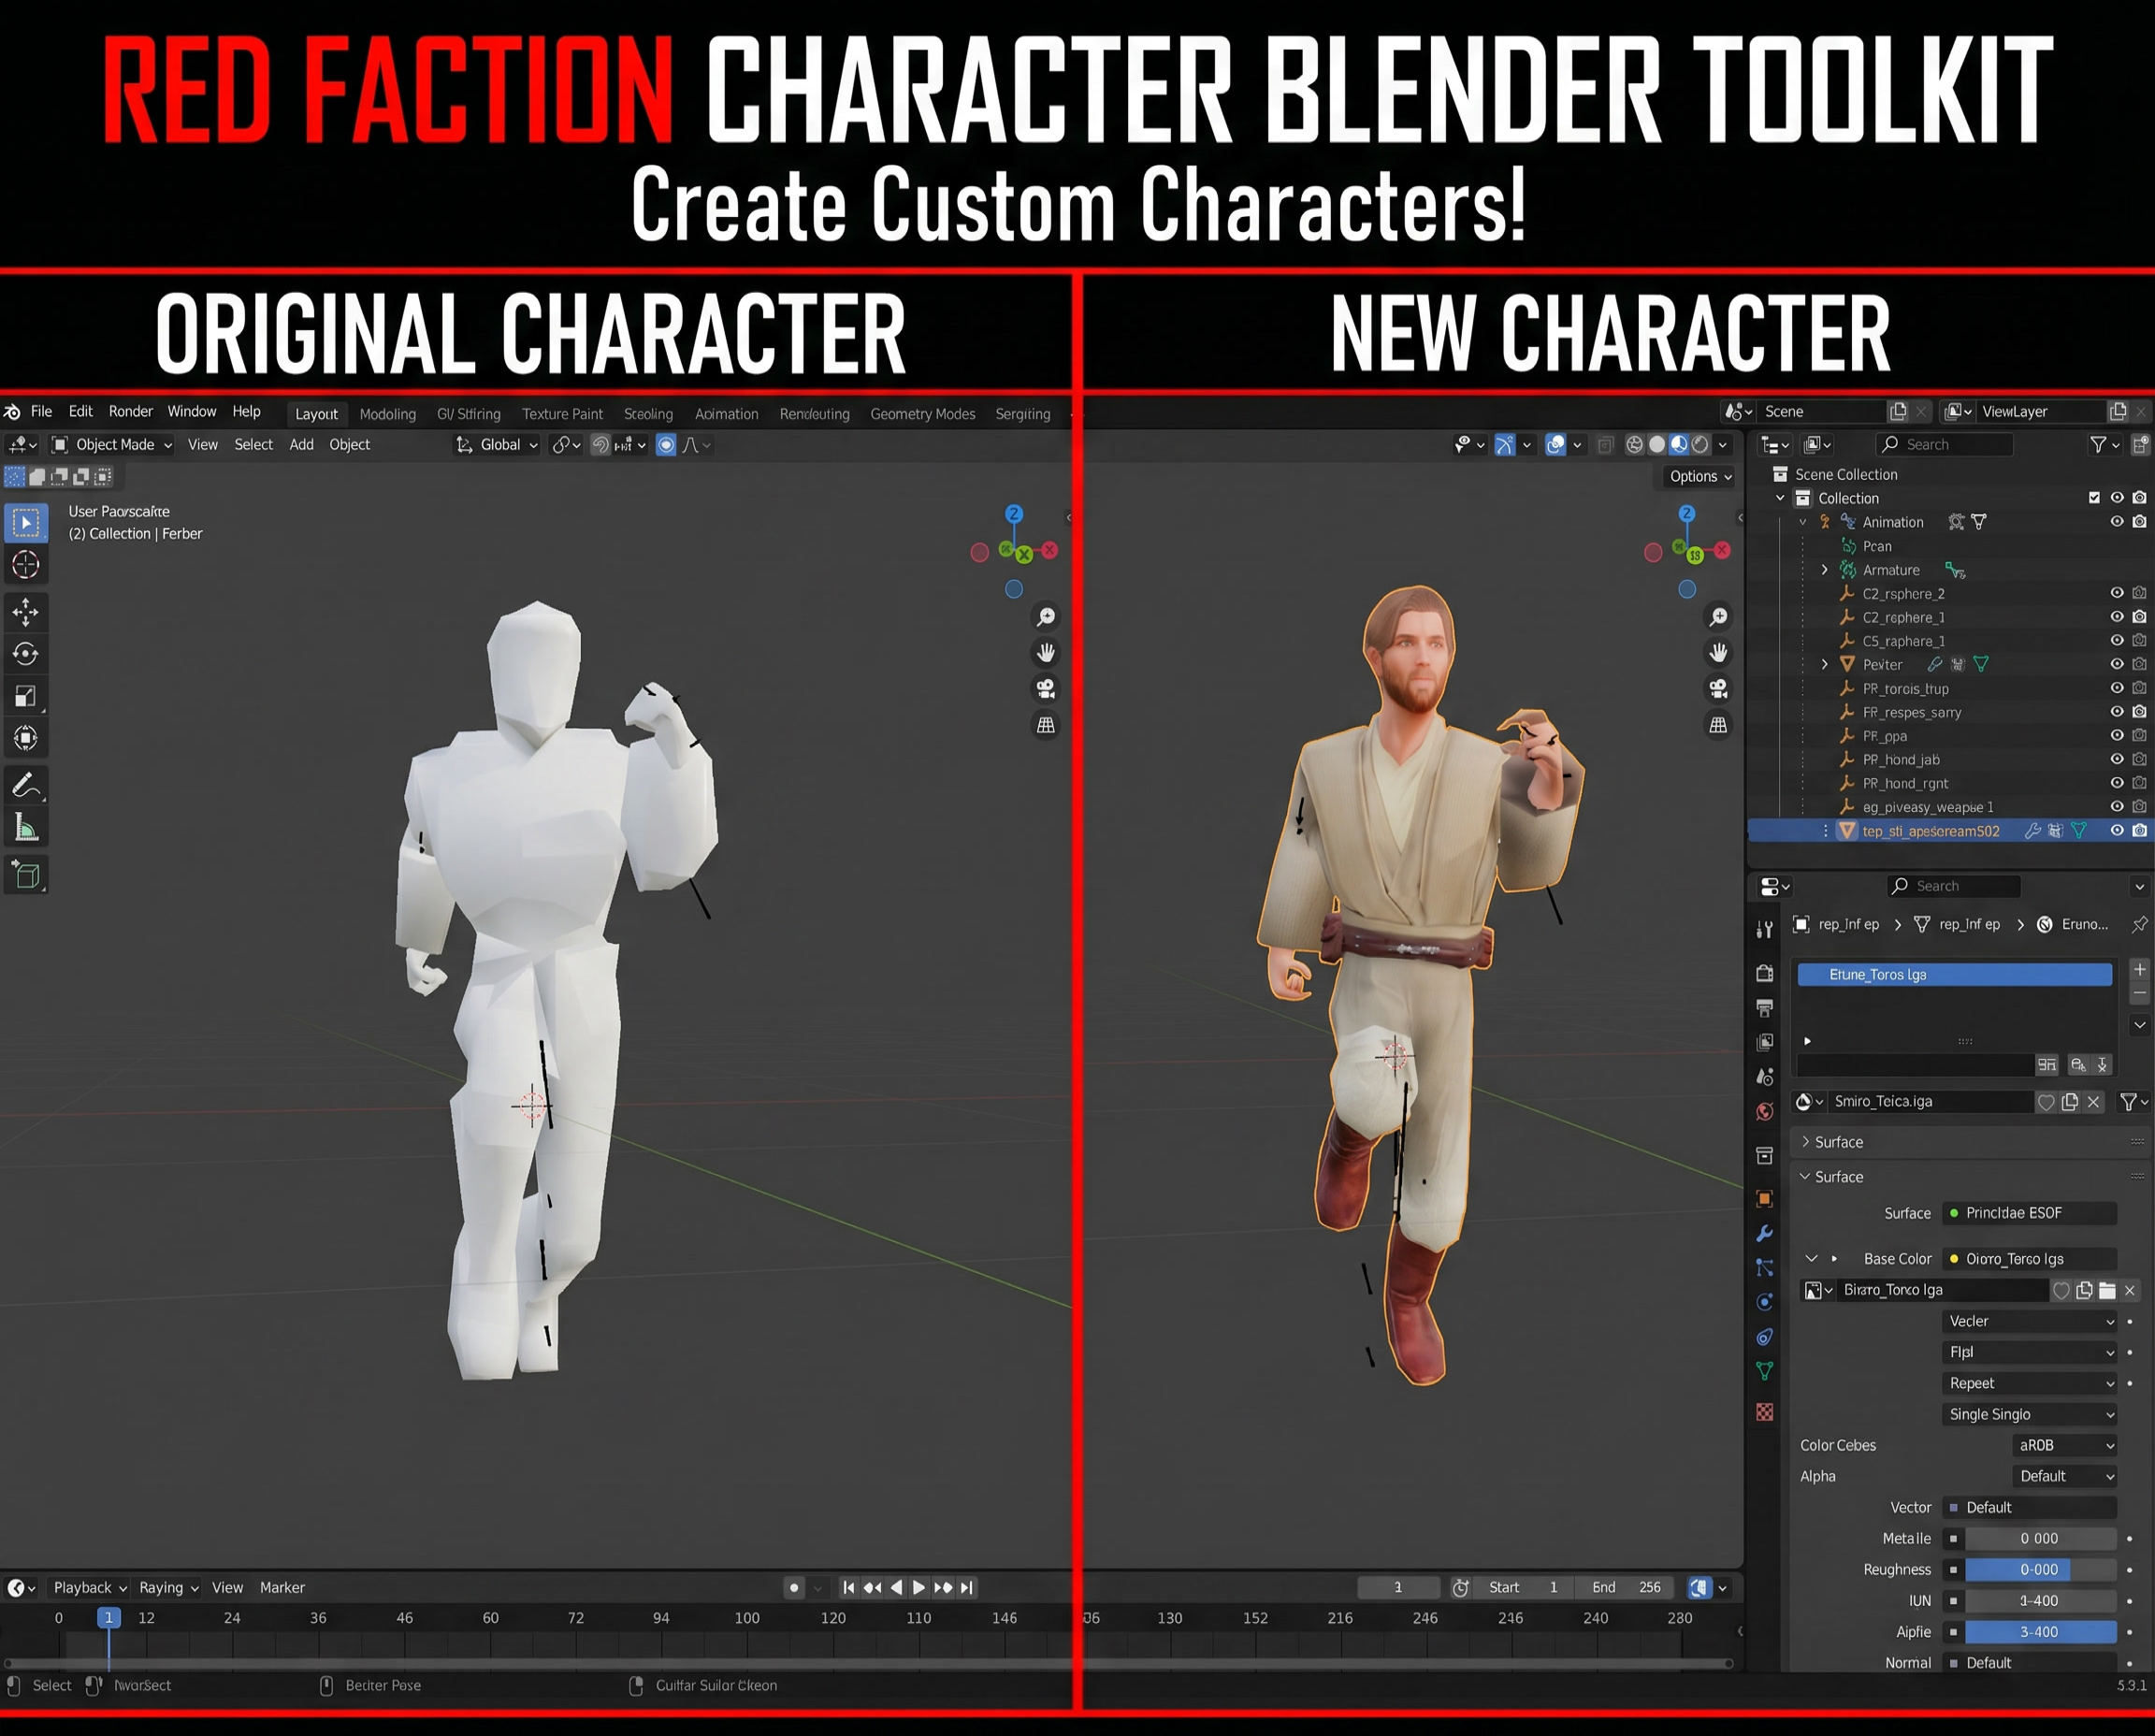Open the Repeat extension dropdown
Screen dimensions: 2155x1736
click(2030, 1383)
